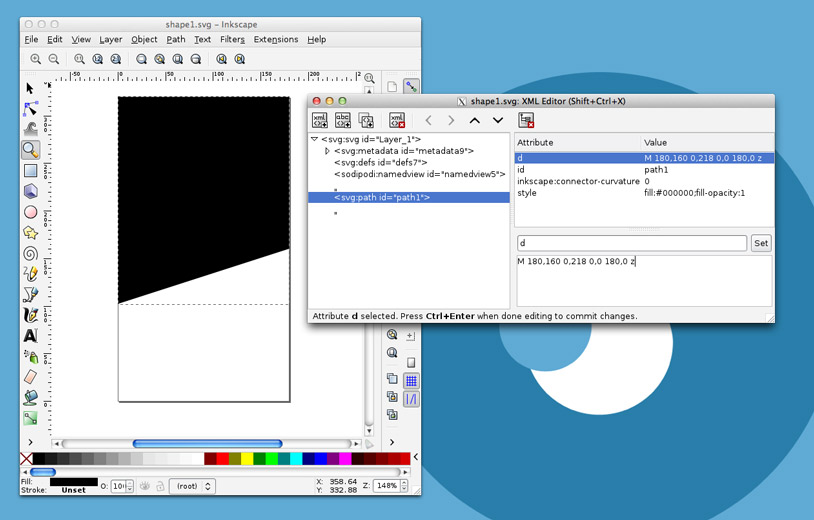Click the Zoom Out toolbar icon
Viewport: 814px width, 520px height.
(x=53, y=59)
